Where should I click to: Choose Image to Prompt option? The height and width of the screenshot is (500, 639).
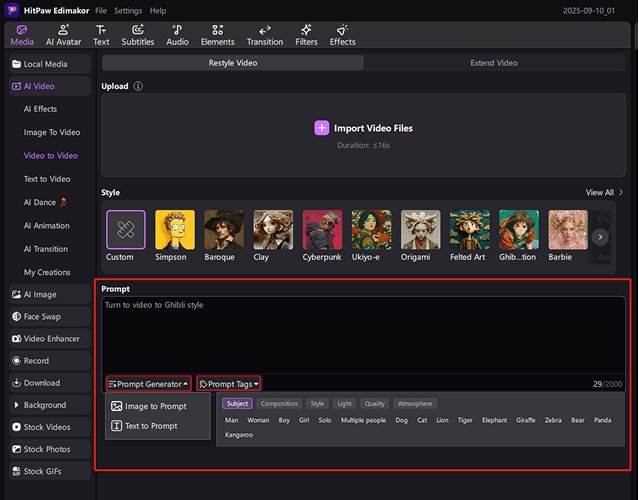(x=149, y=406)
